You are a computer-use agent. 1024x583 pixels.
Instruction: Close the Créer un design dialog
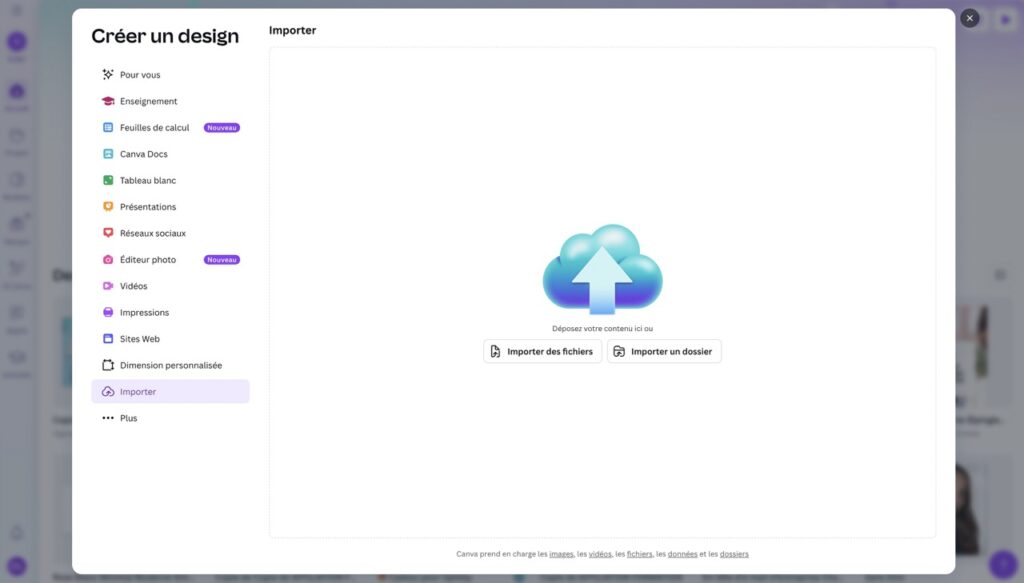click(969, 18)
